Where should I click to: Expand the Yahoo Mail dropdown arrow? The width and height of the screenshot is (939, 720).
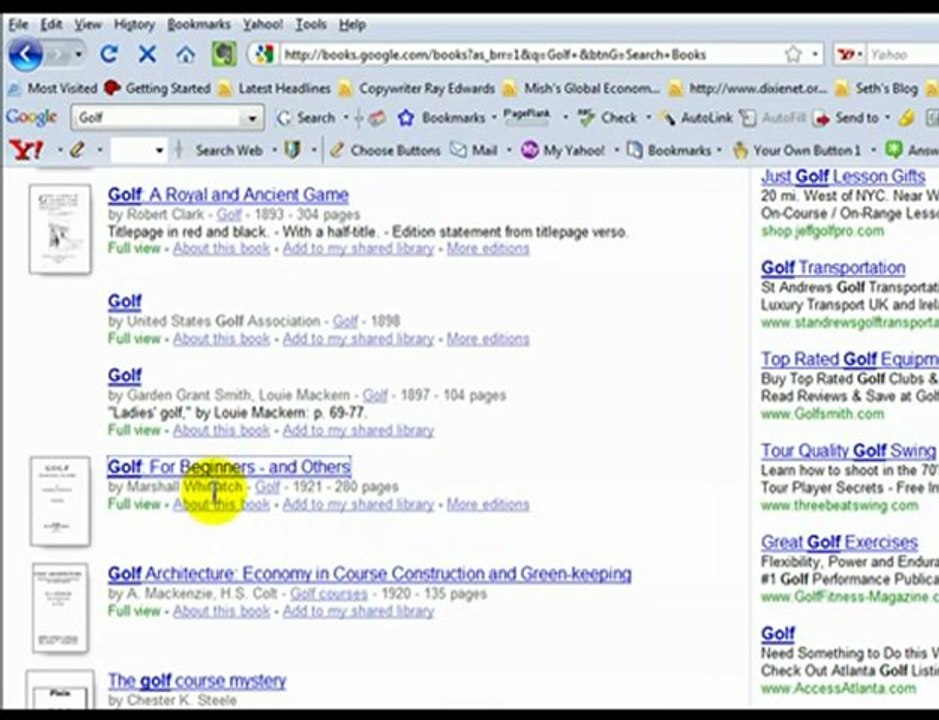509,150
